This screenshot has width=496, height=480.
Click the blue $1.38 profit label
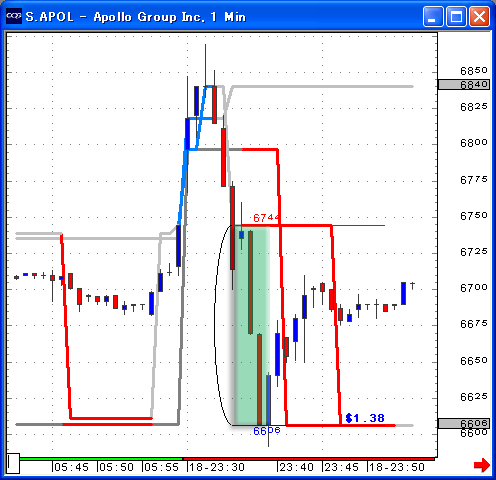[365, 418]
